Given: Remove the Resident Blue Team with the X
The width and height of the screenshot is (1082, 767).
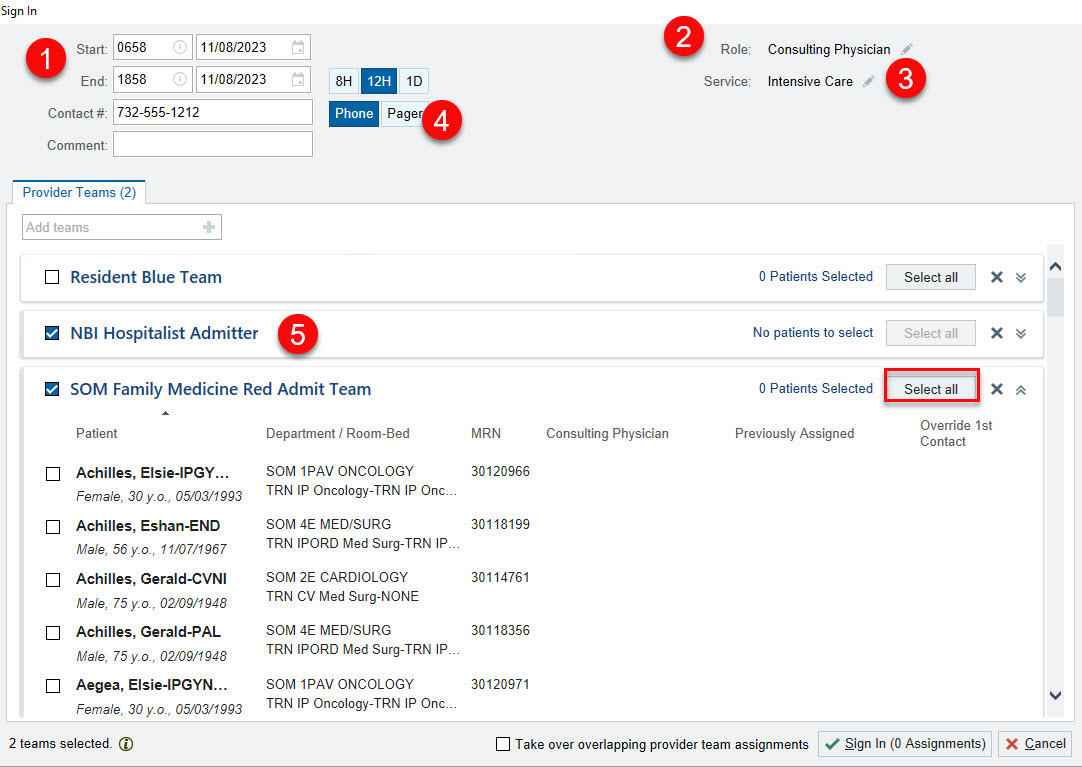Looking at the screenshot, I should [997, 276].
